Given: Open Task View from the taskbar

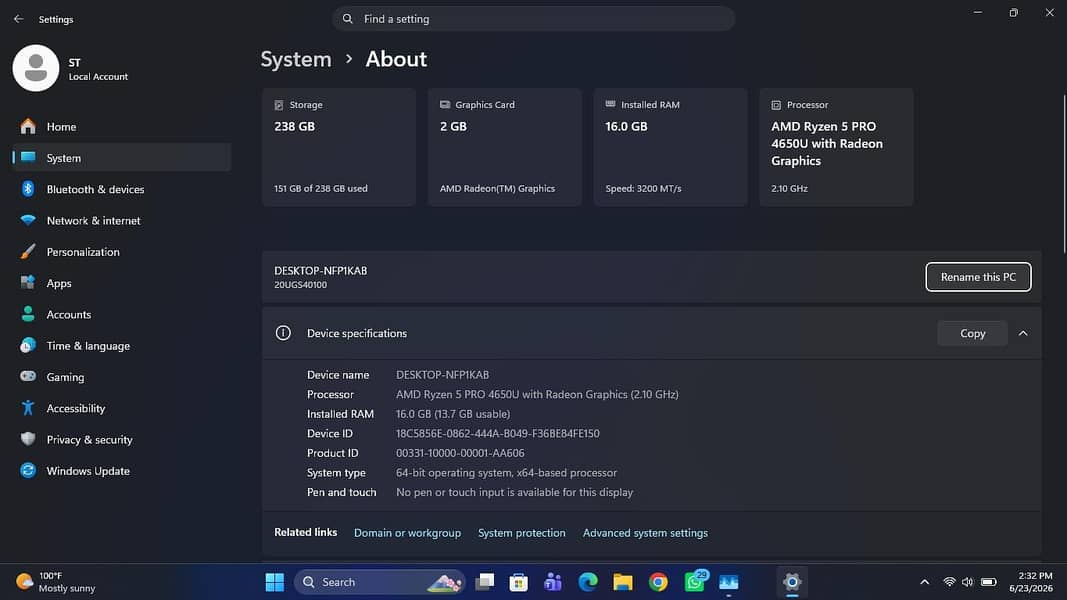Looking at the screenshot, I should pyautogui.click(x=485, y=582).
